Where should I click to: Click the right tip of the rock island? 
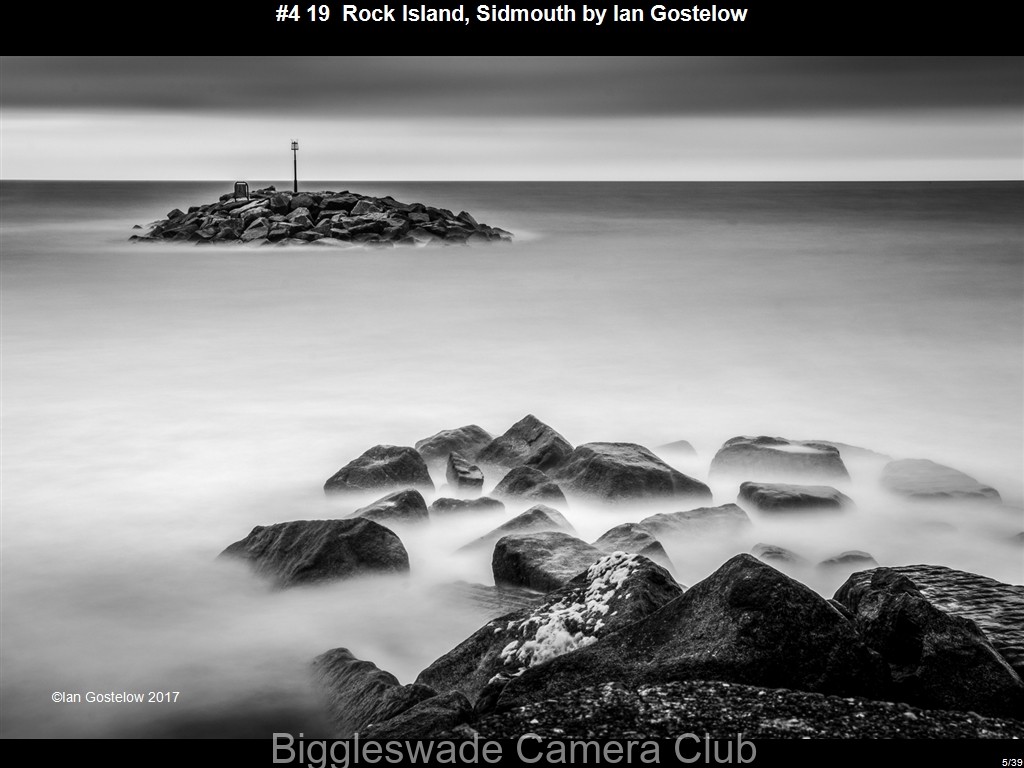coord(500,234)
